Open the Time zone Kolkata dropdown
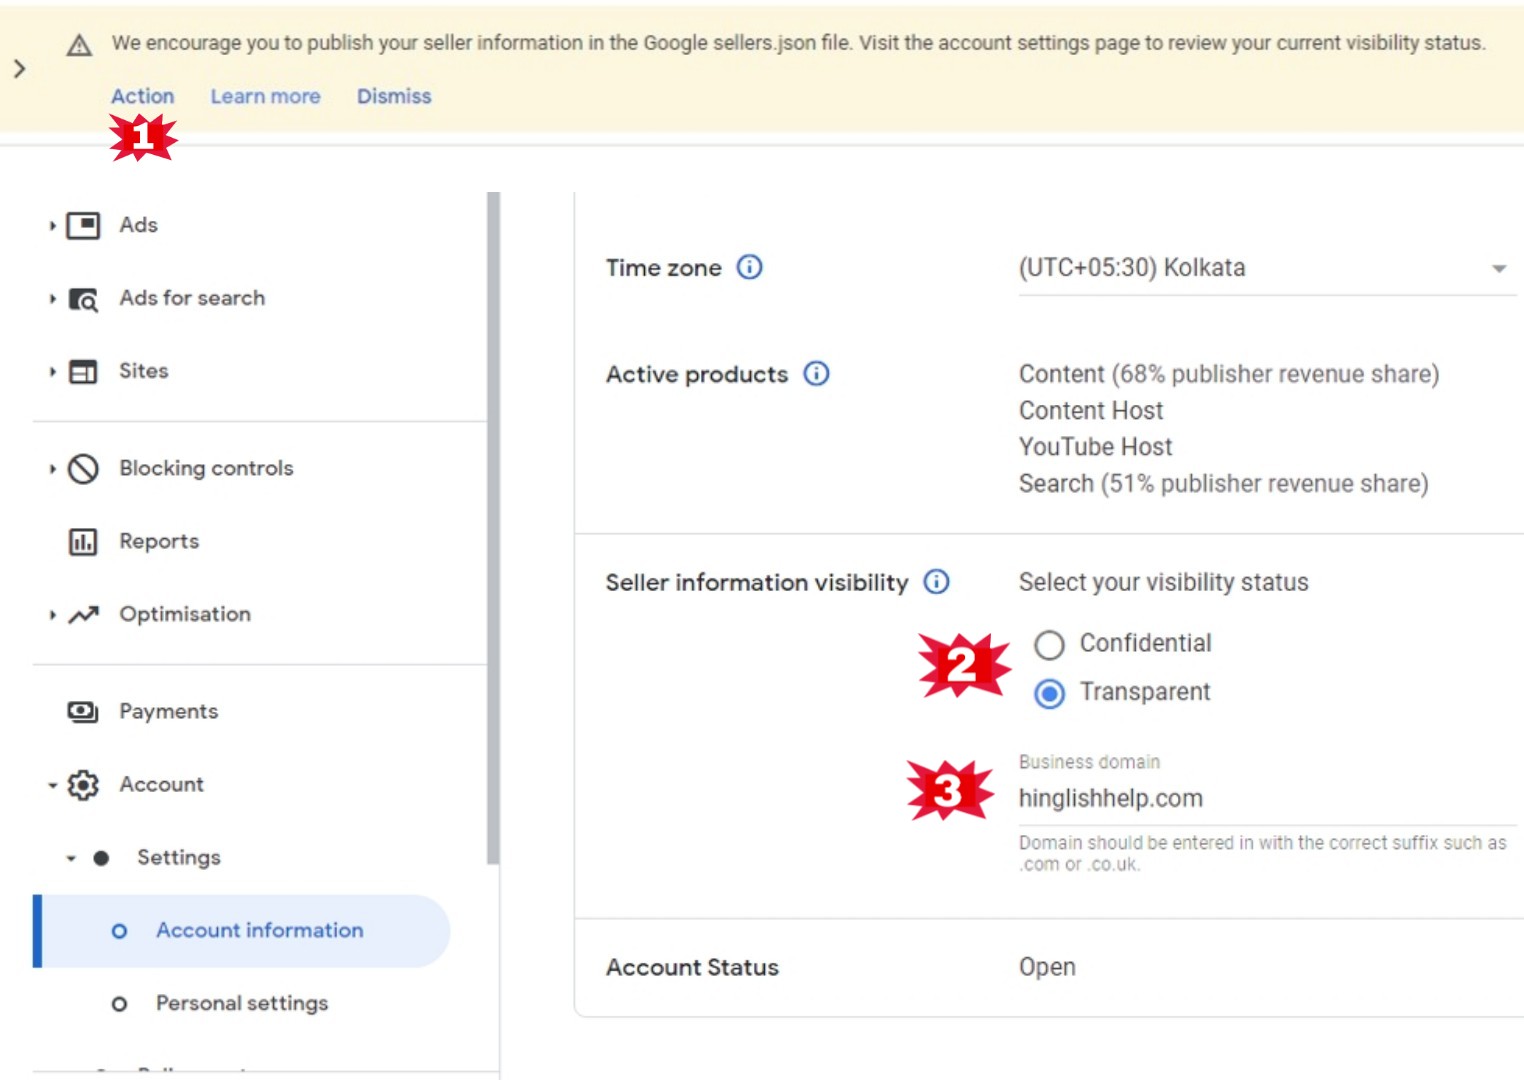This screenshot has height=1080, width=1524. click(1265, 268)
